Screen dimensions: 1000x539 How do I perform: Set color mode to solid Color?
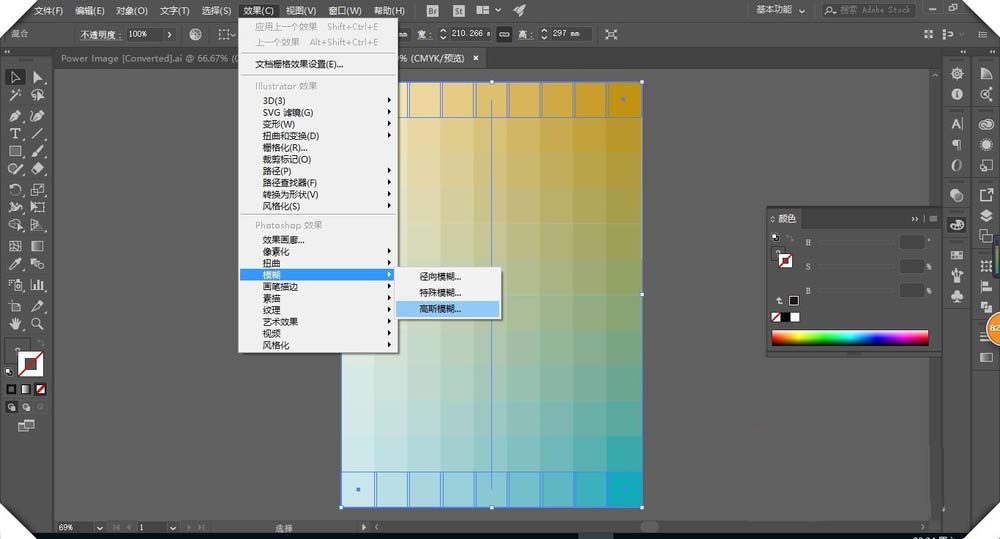coord(11,389)
